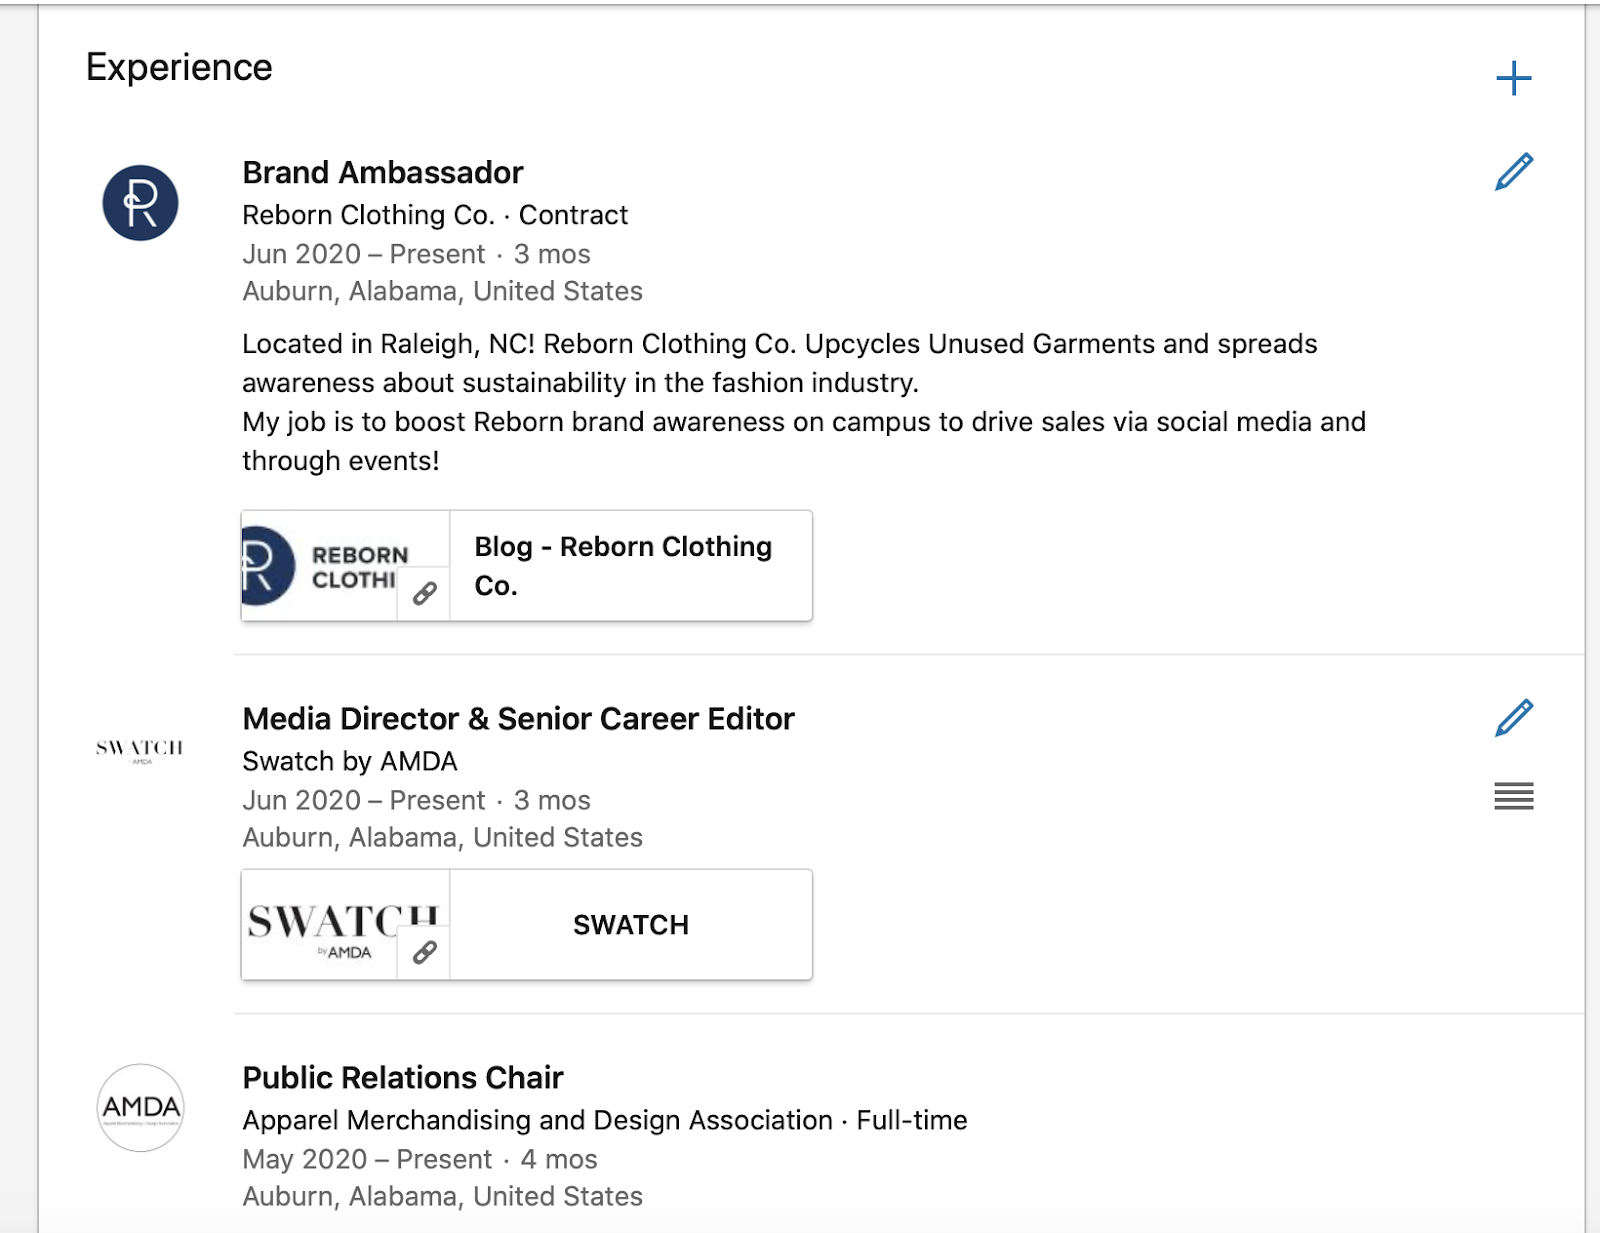Grab the reorder handle for Media Director

(1514, 796)
